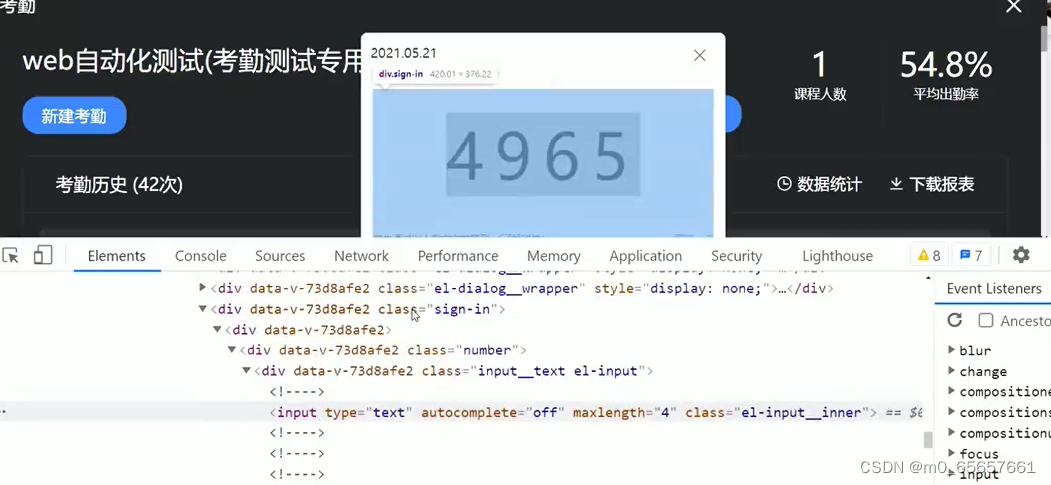Click the 考勤历史 (42次) heading
Screen dimensions: 1051x485
[119, 184]
